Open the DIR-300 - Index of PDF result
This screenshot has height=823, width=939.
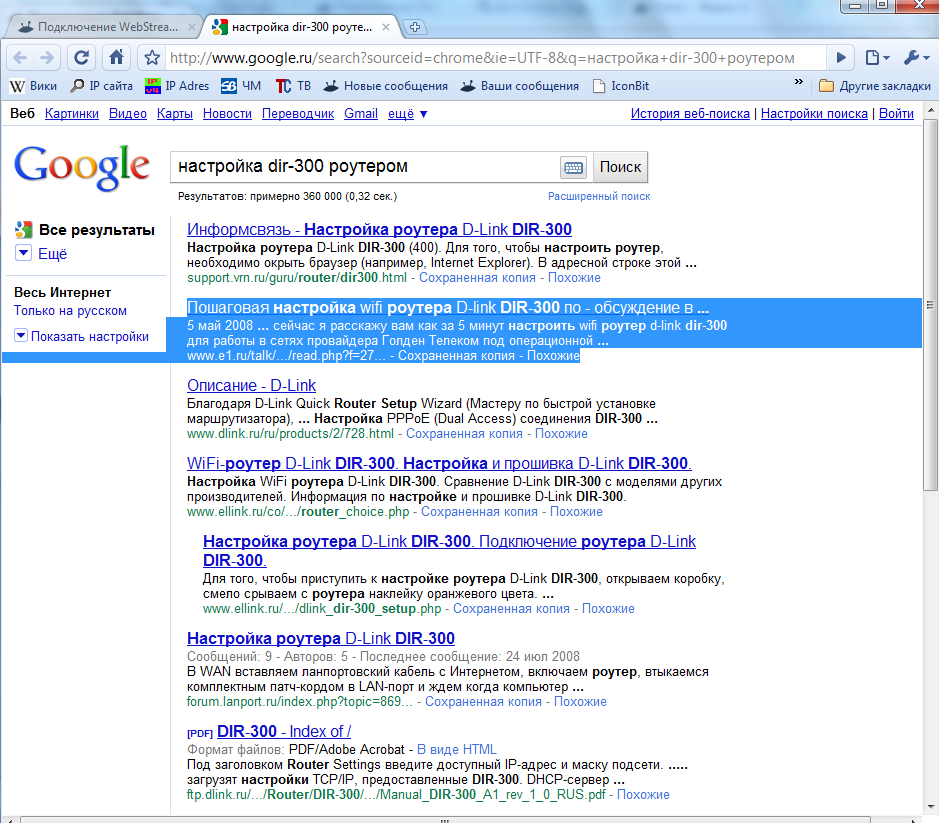tap(284, 731)
